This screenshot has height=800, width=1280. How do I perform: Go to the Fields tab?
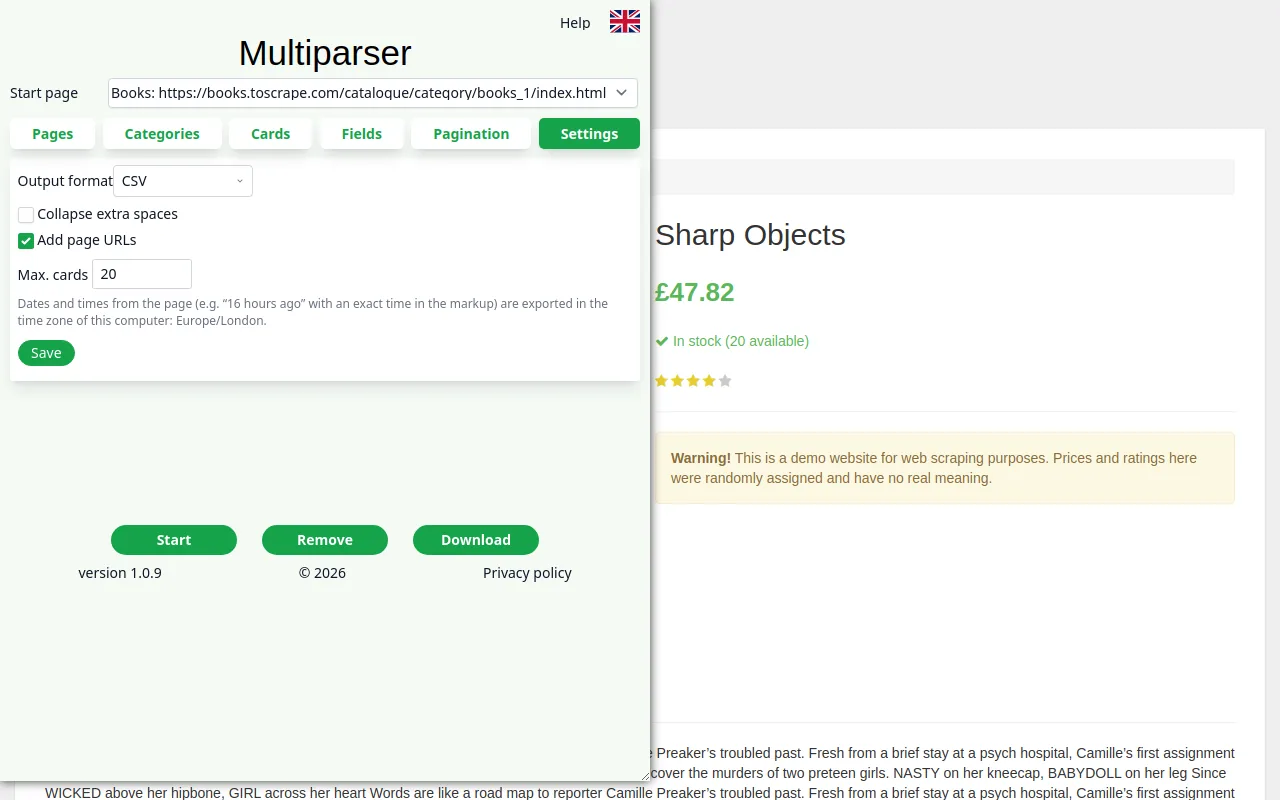tap(362, 134)
